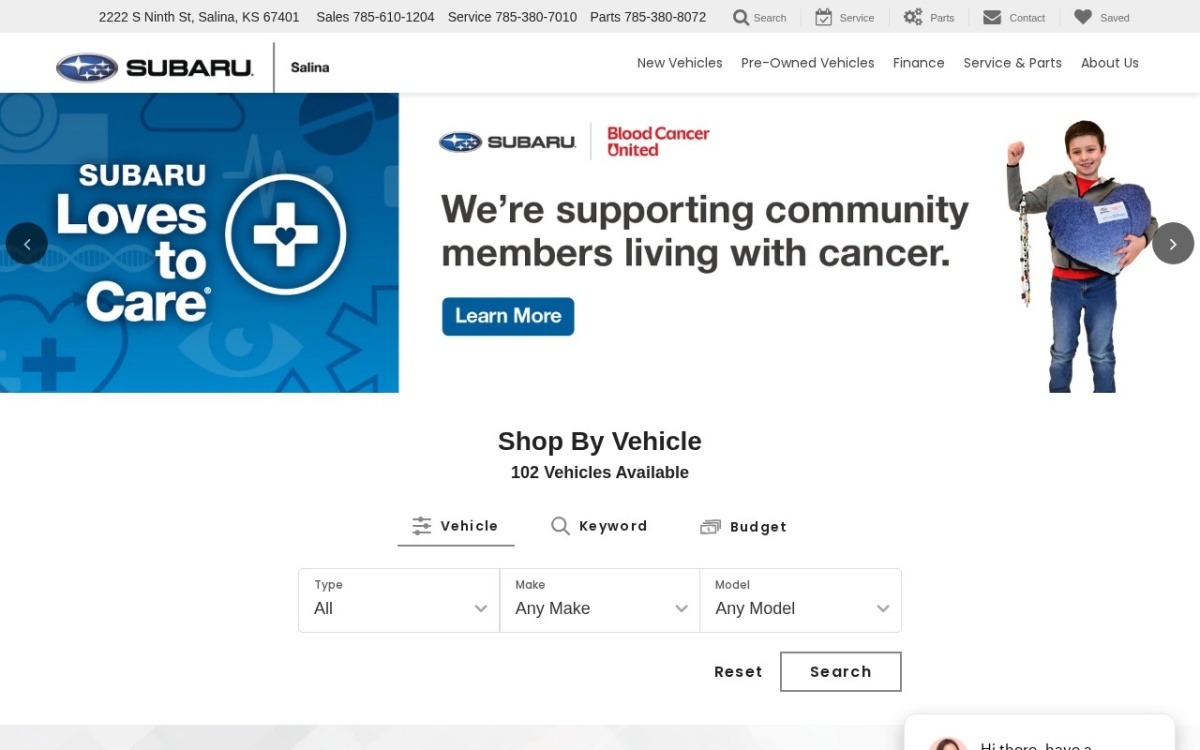
Task: Open Saved vehicles heart icon
Action: [1083, 17]
